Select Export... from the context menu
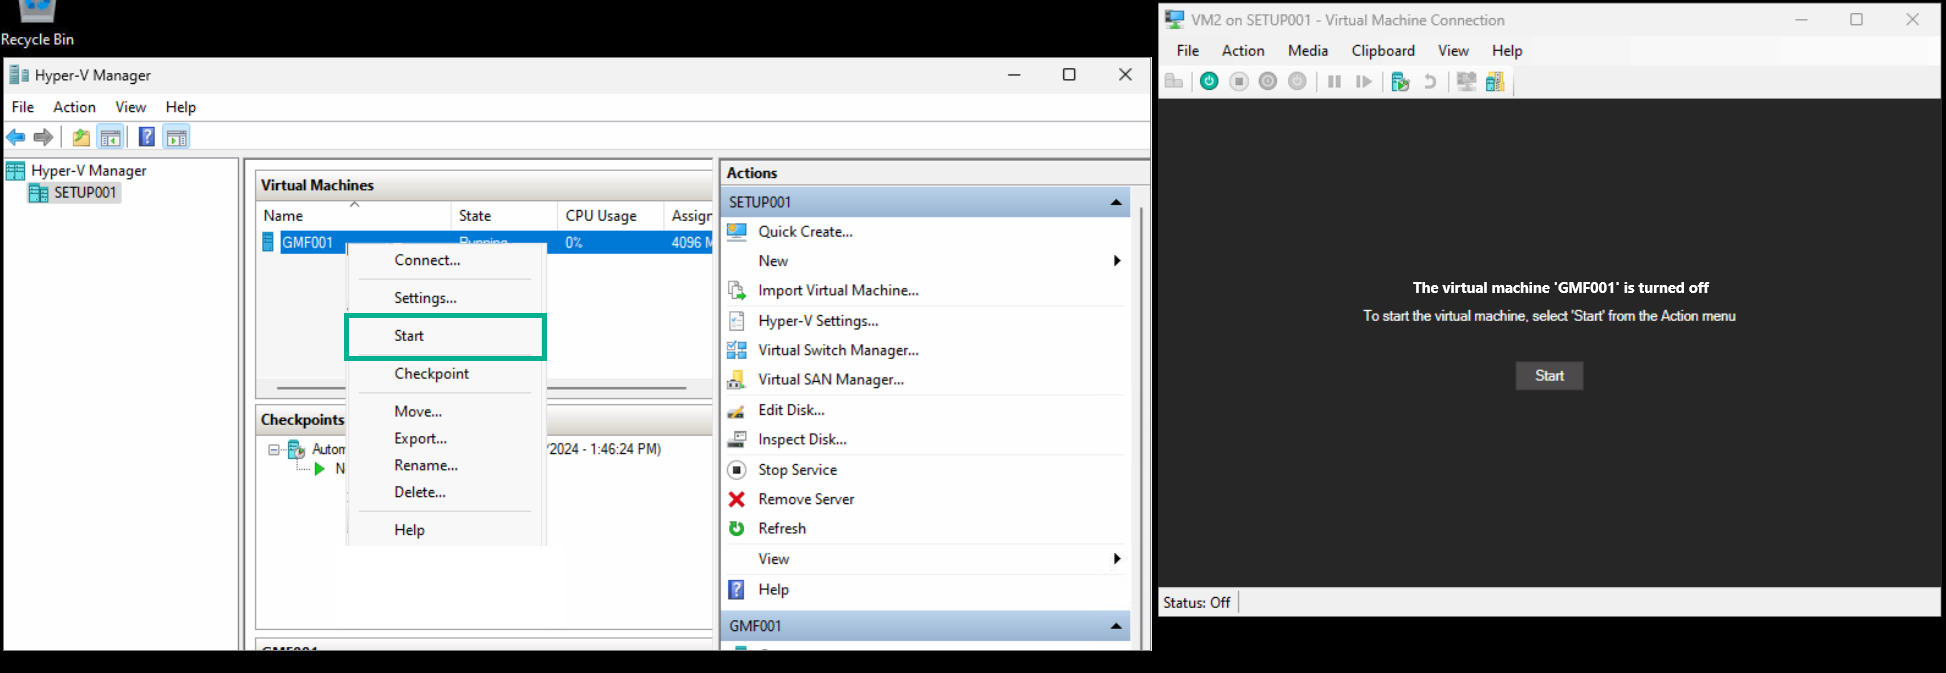The width and height of the screenshot is (1946, 673). [x=420, y=439]
